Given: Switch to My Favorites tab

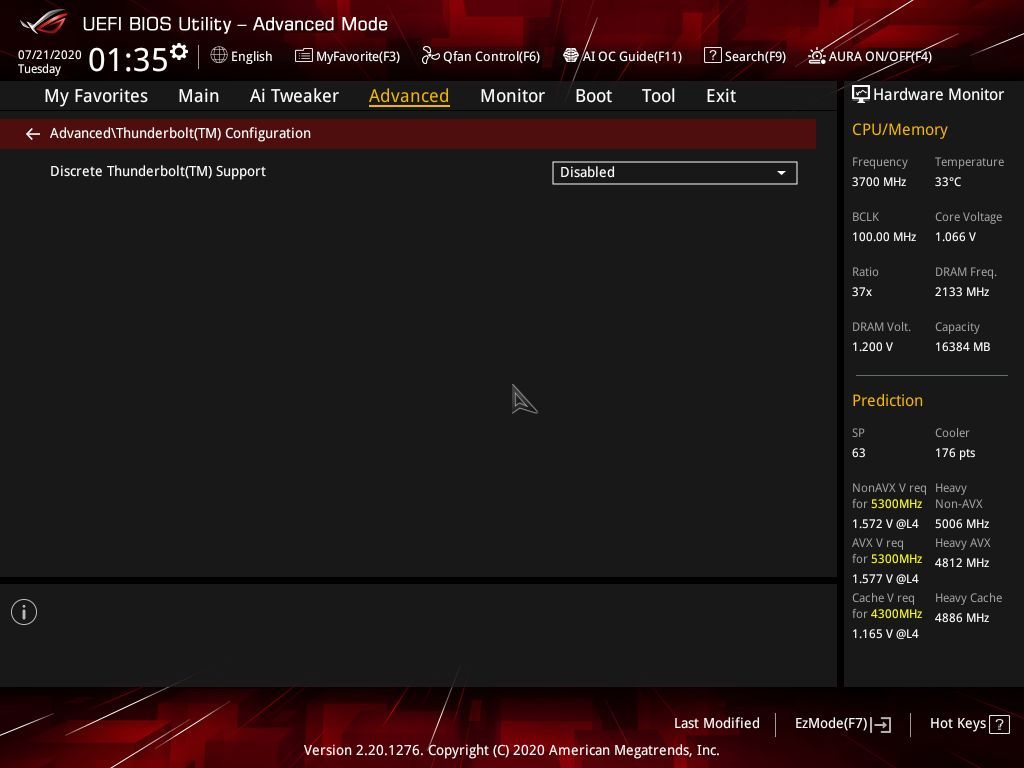Looking at the screenshot, I should (x=96, y=96).
